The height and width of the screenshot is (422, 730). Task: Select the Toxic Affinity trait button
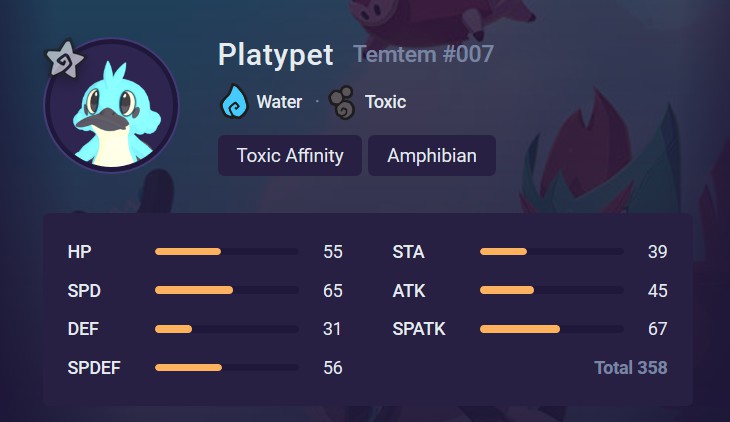point(290,156)
